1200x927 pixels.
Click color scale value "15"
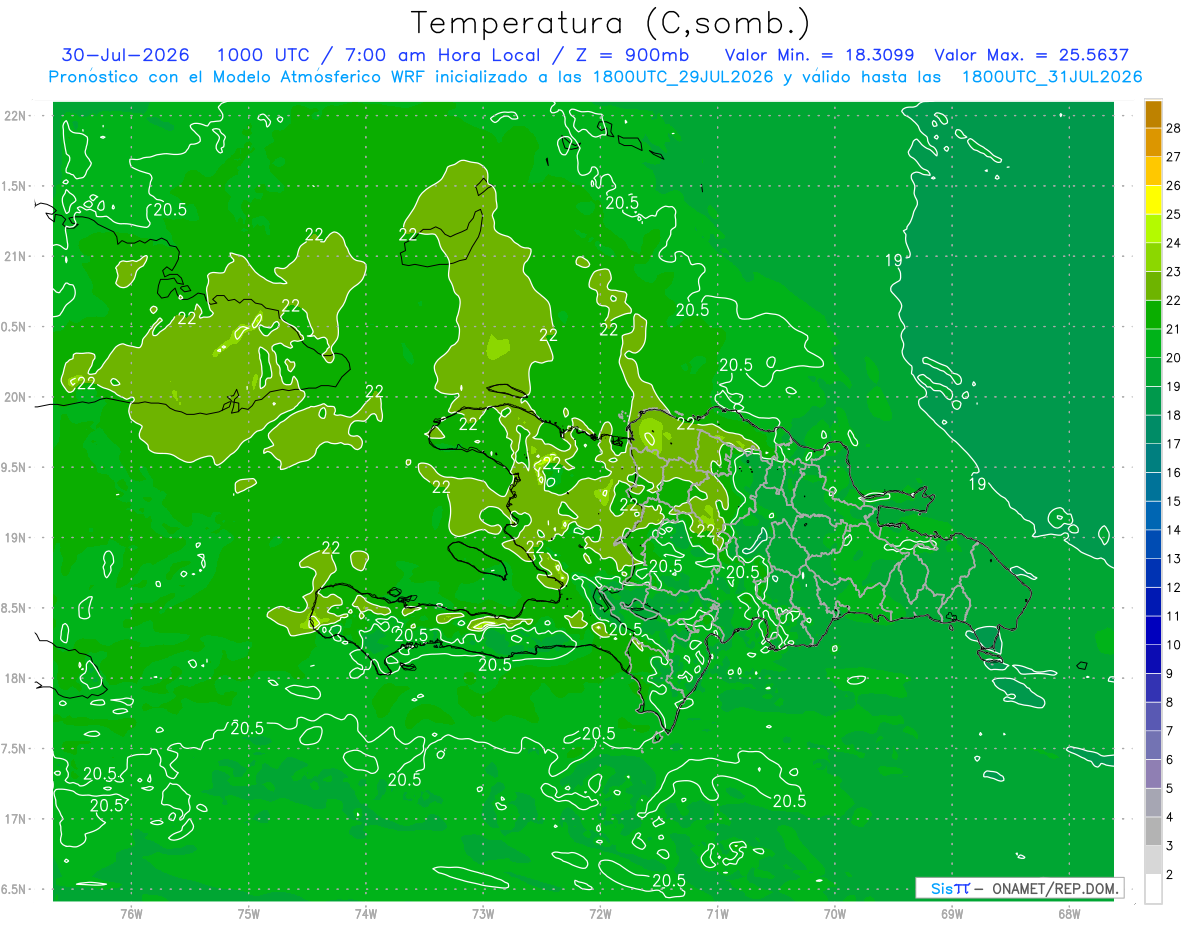click(1174, 501)
